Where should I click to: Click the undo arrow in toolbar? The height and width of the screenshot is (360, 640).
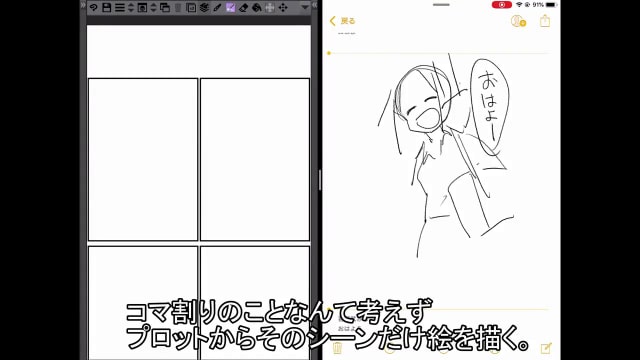[x=93, y=7]
